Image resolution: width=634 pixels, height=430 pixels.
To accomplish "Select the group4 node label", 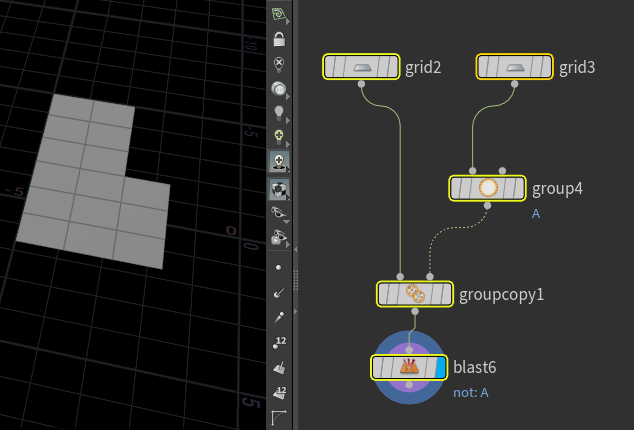I will pyautogui.click(x=557, y=189).
